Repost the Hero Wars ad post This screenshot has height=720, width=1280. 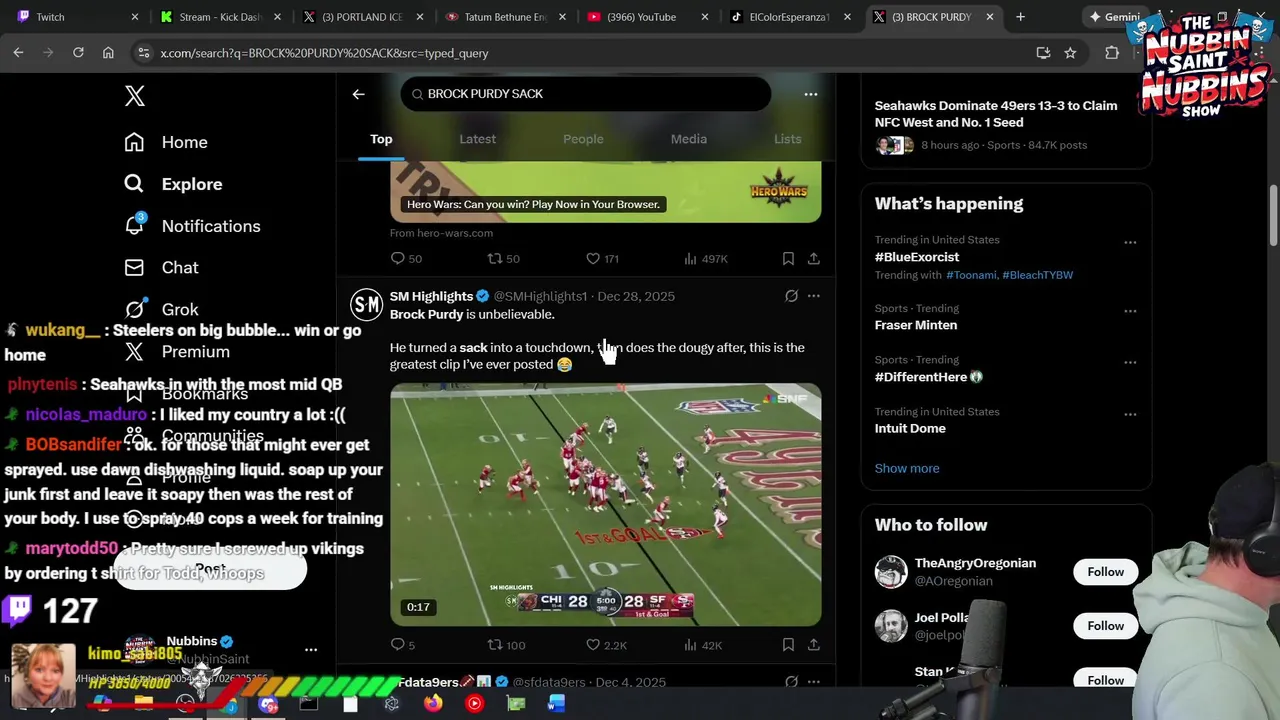pos(503,258)
